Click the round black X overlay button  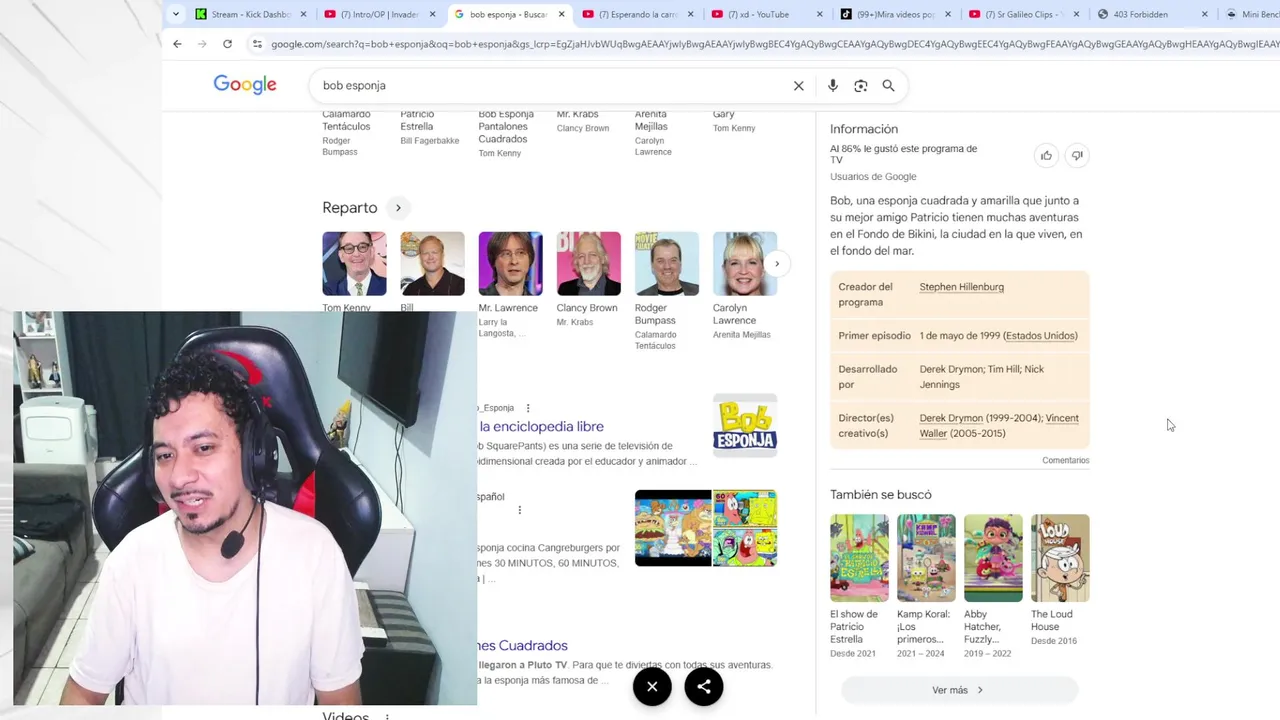pos(652,686)
